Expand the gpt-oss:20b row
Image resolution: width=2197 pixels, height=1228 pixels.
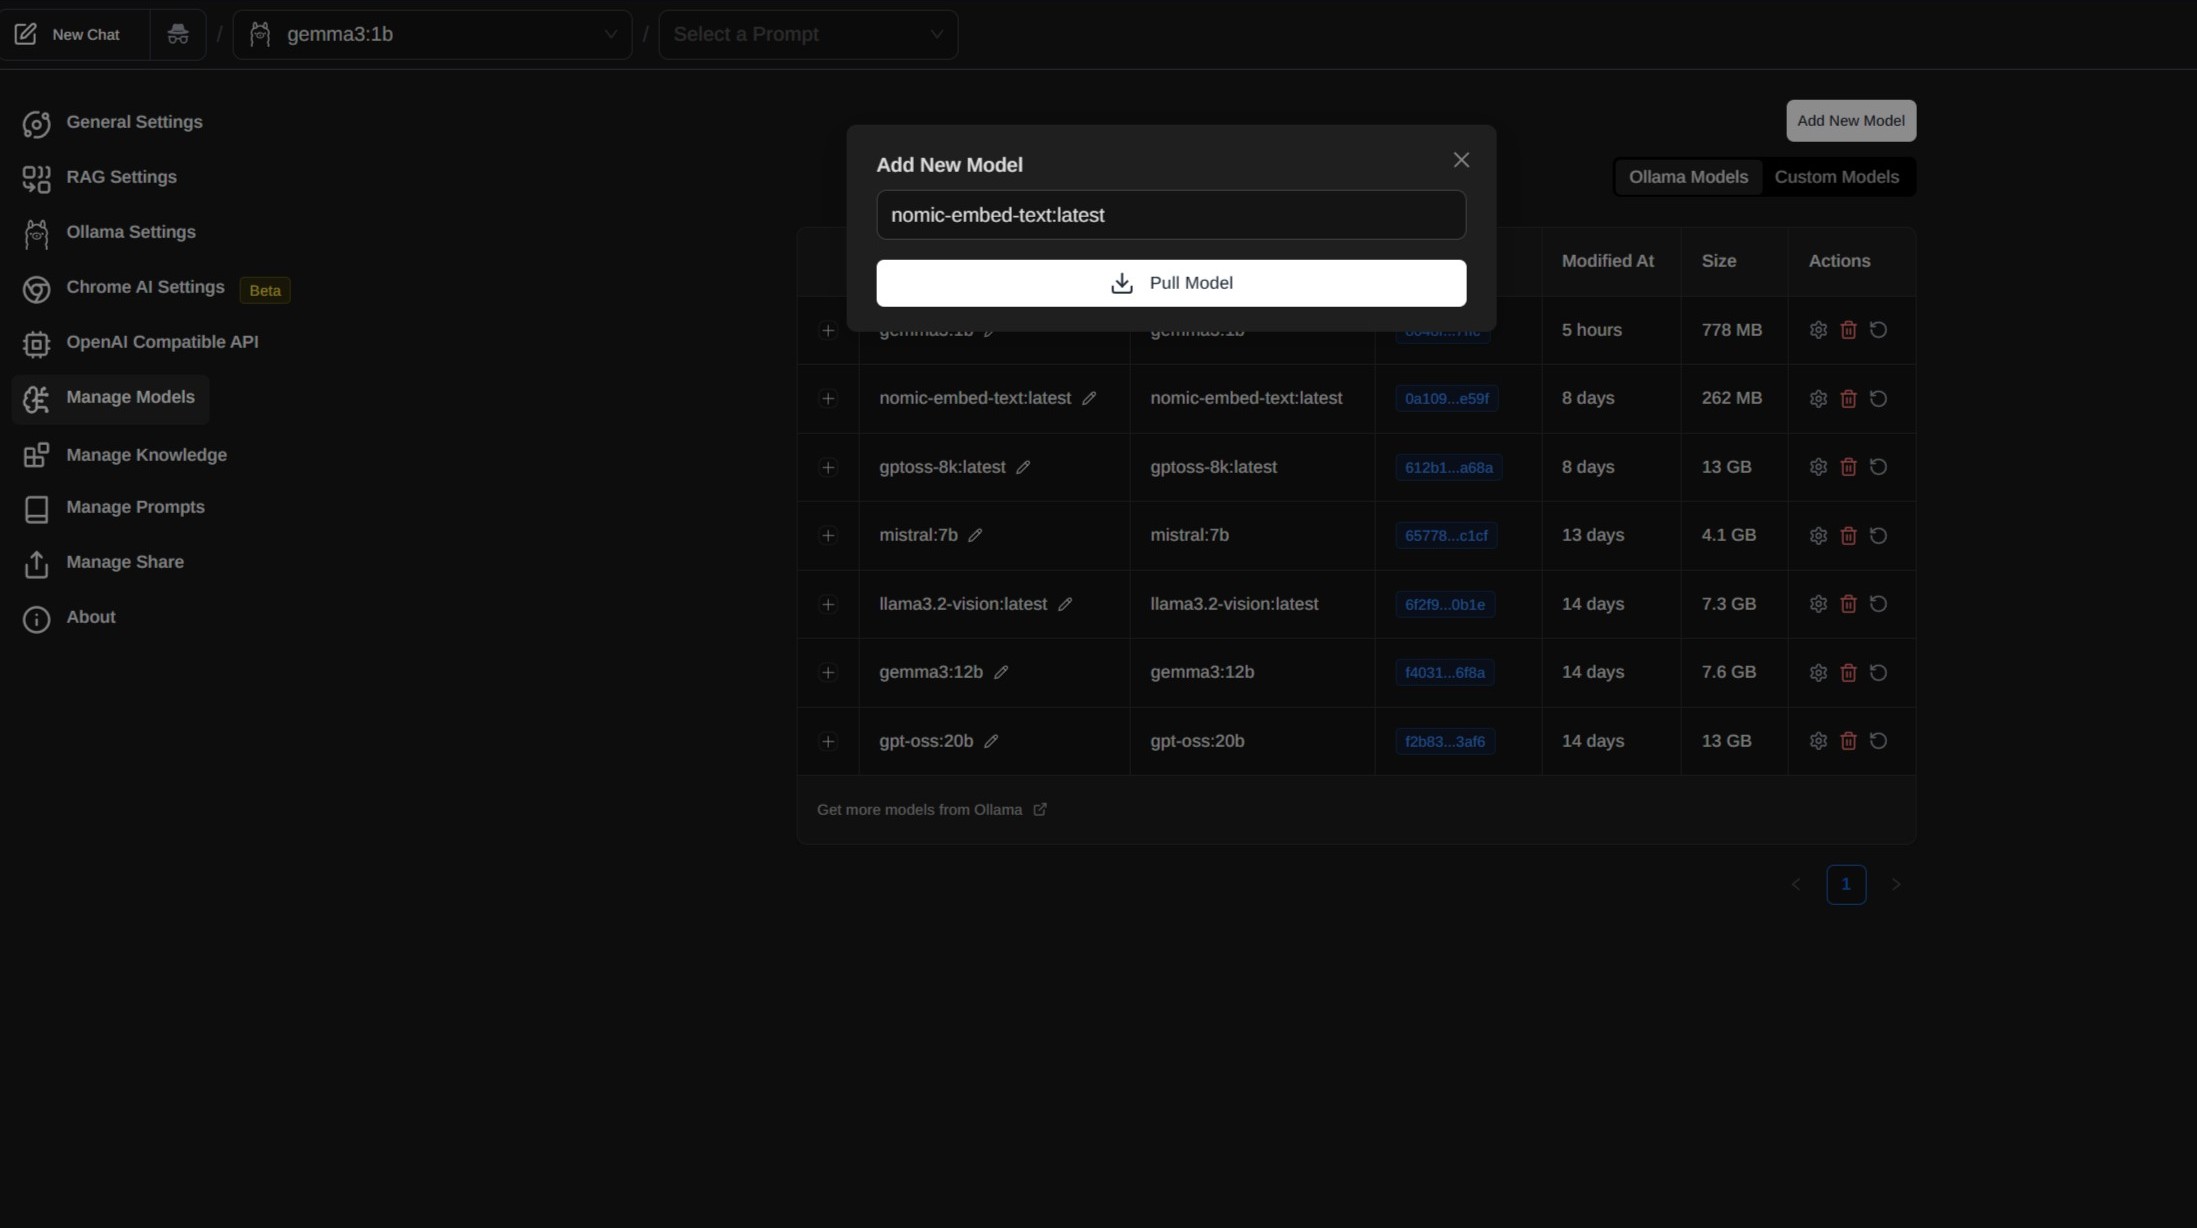[827, 741]
